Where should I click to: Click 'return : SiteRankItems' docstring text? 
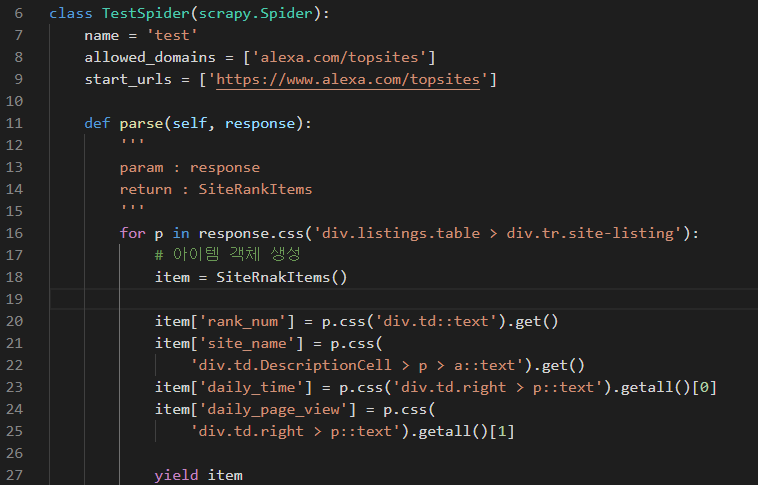[x=216, y=189]
